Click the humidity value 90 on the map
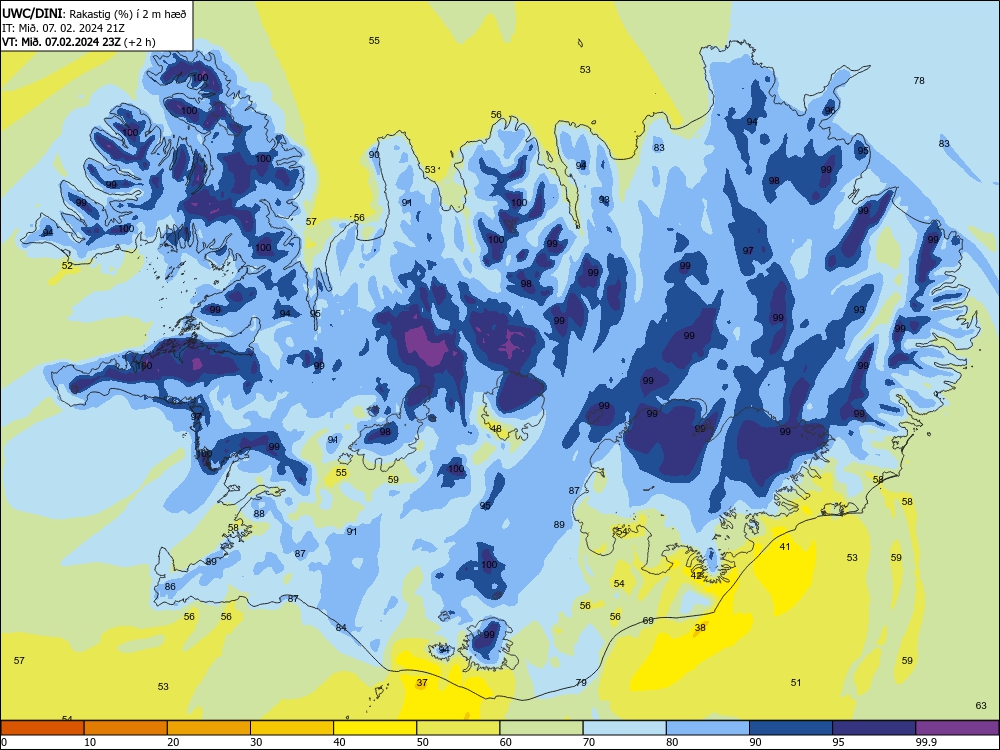 click(x=374, y=154)
